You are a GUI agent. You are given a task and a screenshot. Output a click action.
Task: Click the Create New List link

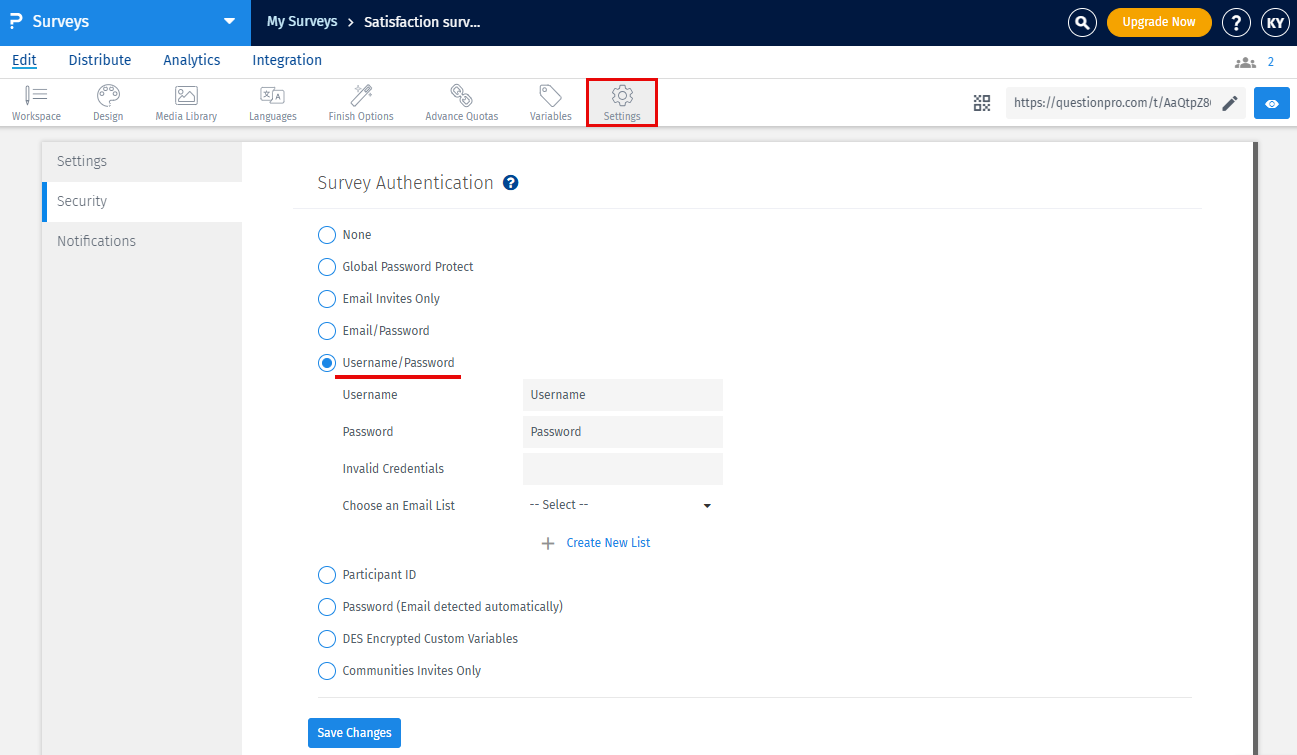pos(608,542)
